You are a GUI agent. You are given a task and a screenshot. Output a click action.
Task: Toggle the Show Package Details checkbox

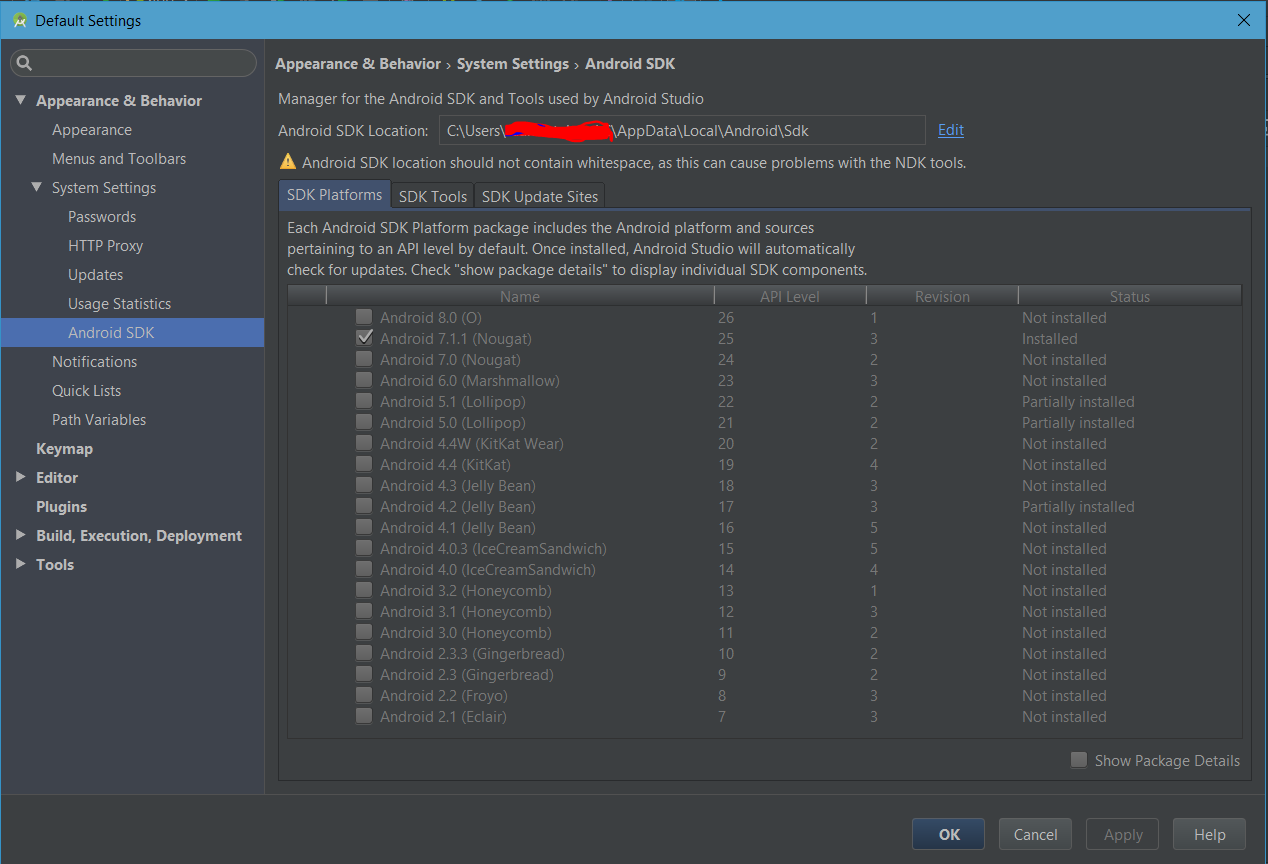1079,760
